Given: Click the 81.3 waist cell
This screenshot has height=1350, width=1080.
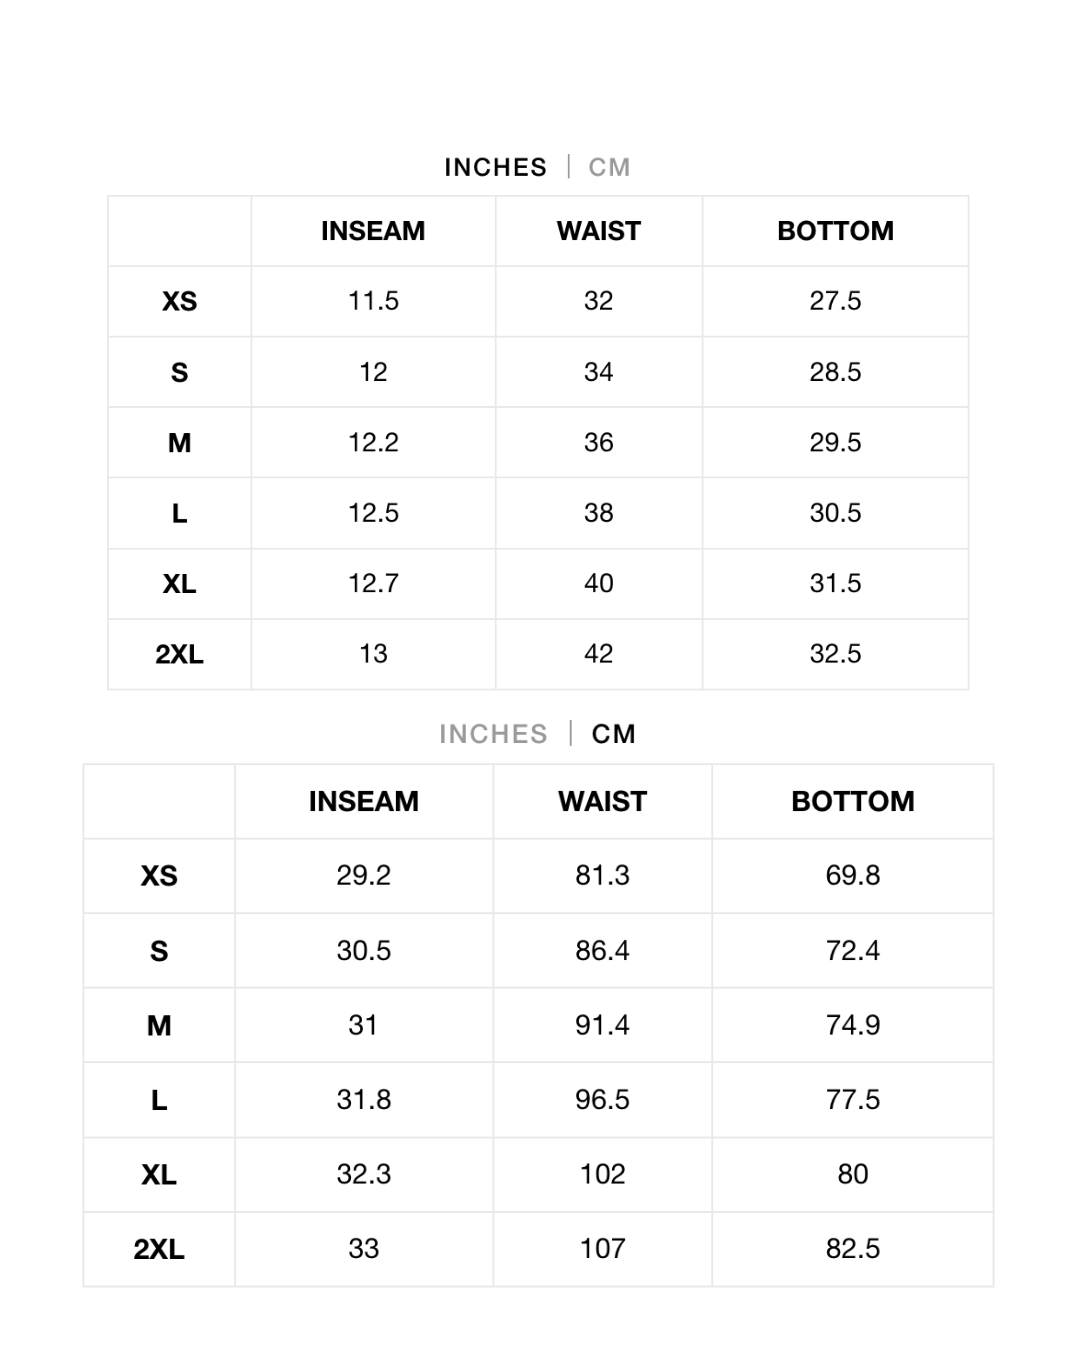Looking at the screenshot, I should point(602,875).
